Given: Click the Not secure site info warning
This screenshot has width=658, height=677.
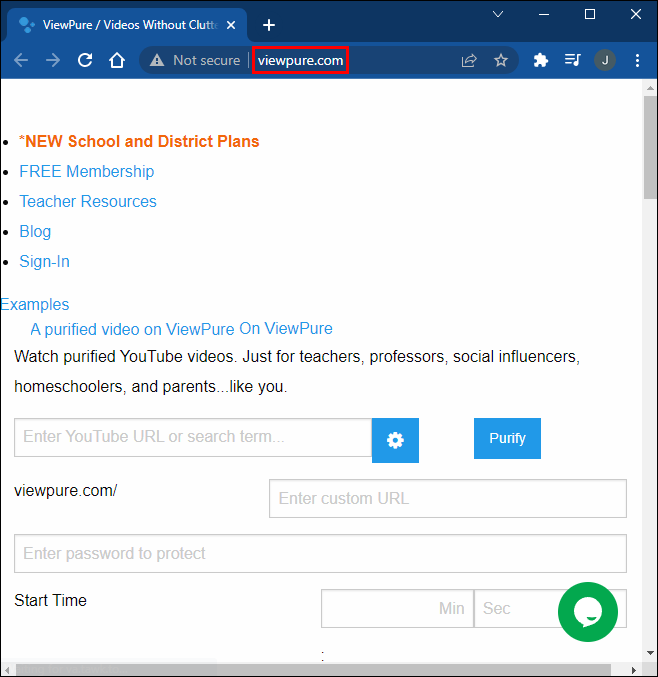Looking at the screenshot, I should point(195,60).
